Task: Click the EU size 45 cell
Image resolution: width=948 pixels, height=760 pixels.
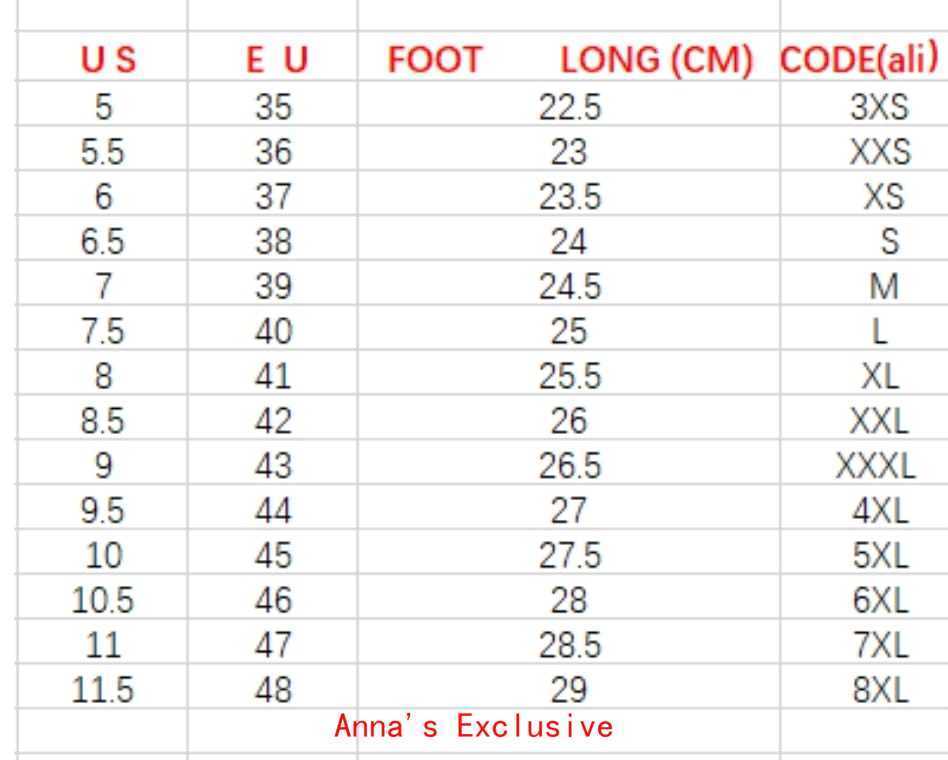Action: click(273, 556)
